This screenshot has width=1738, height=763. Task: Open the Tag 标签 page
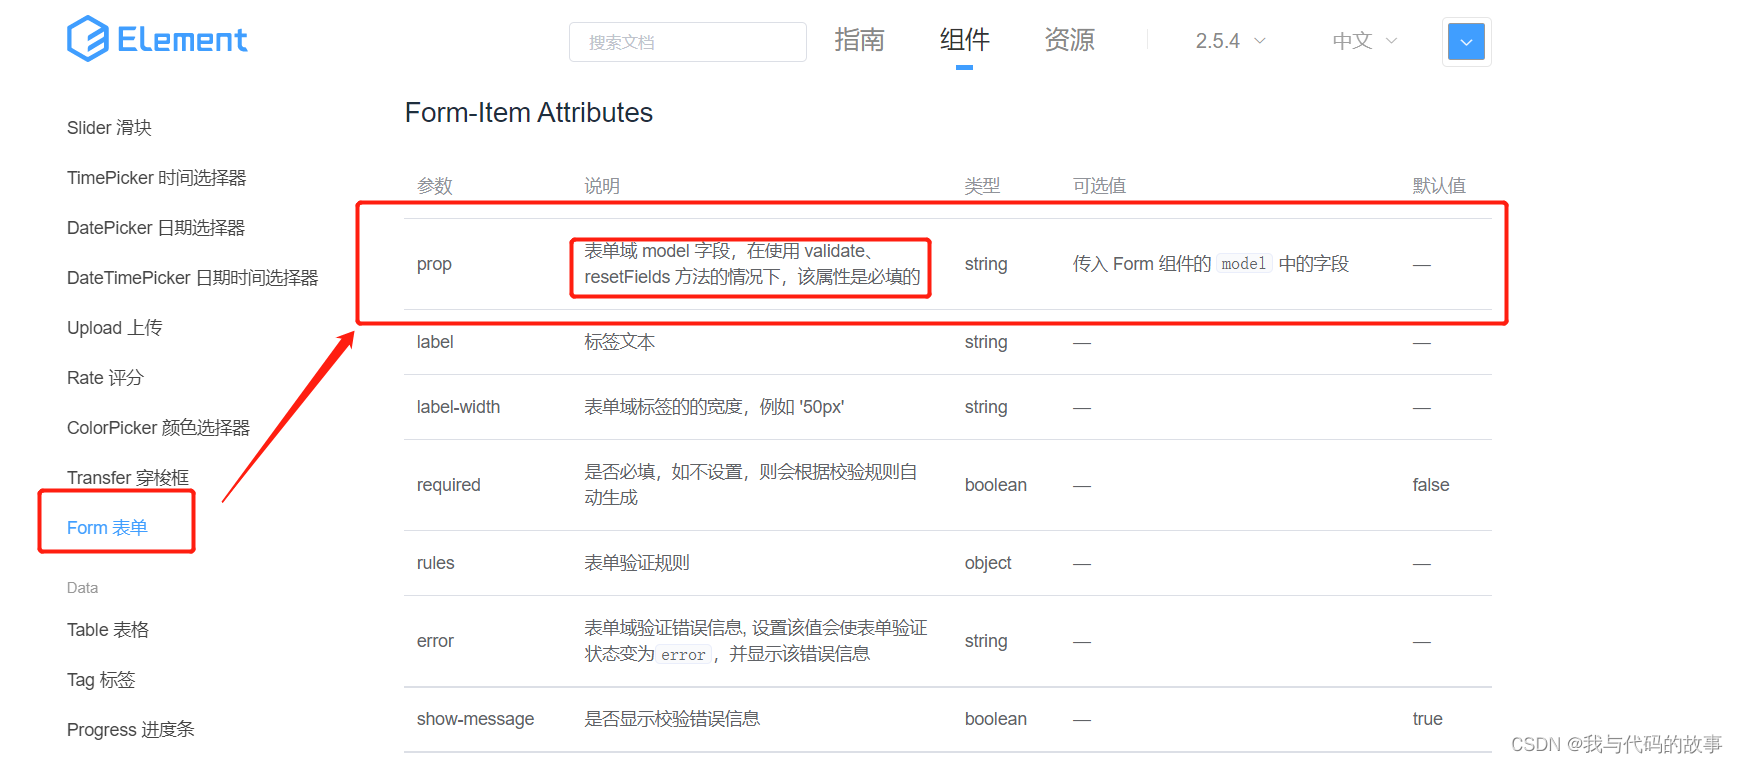(101, 680)
